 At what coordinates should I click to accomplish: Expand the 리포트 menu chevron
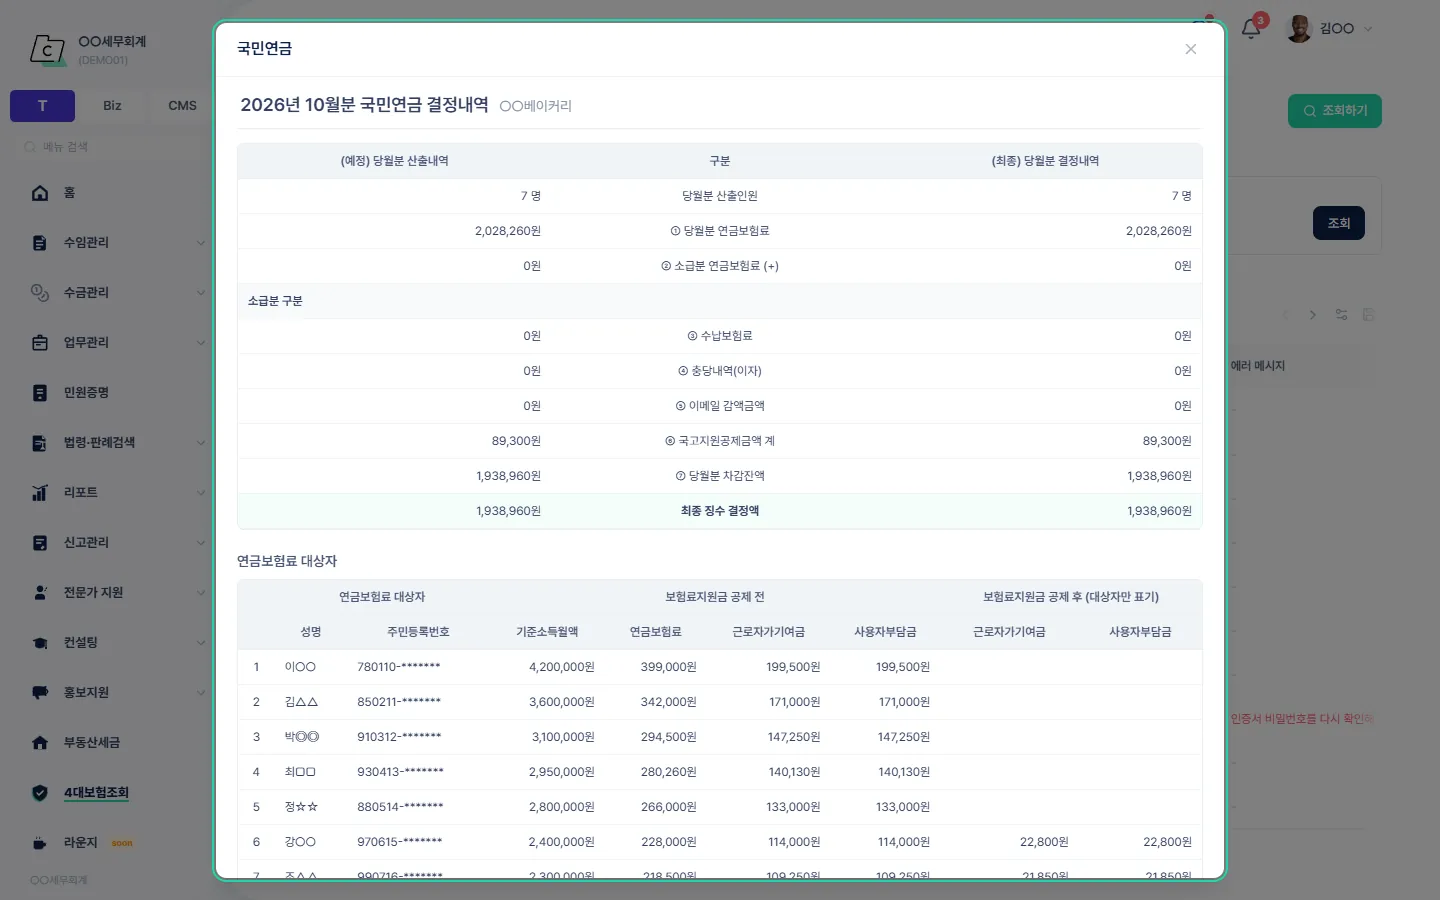click(201, 493)
